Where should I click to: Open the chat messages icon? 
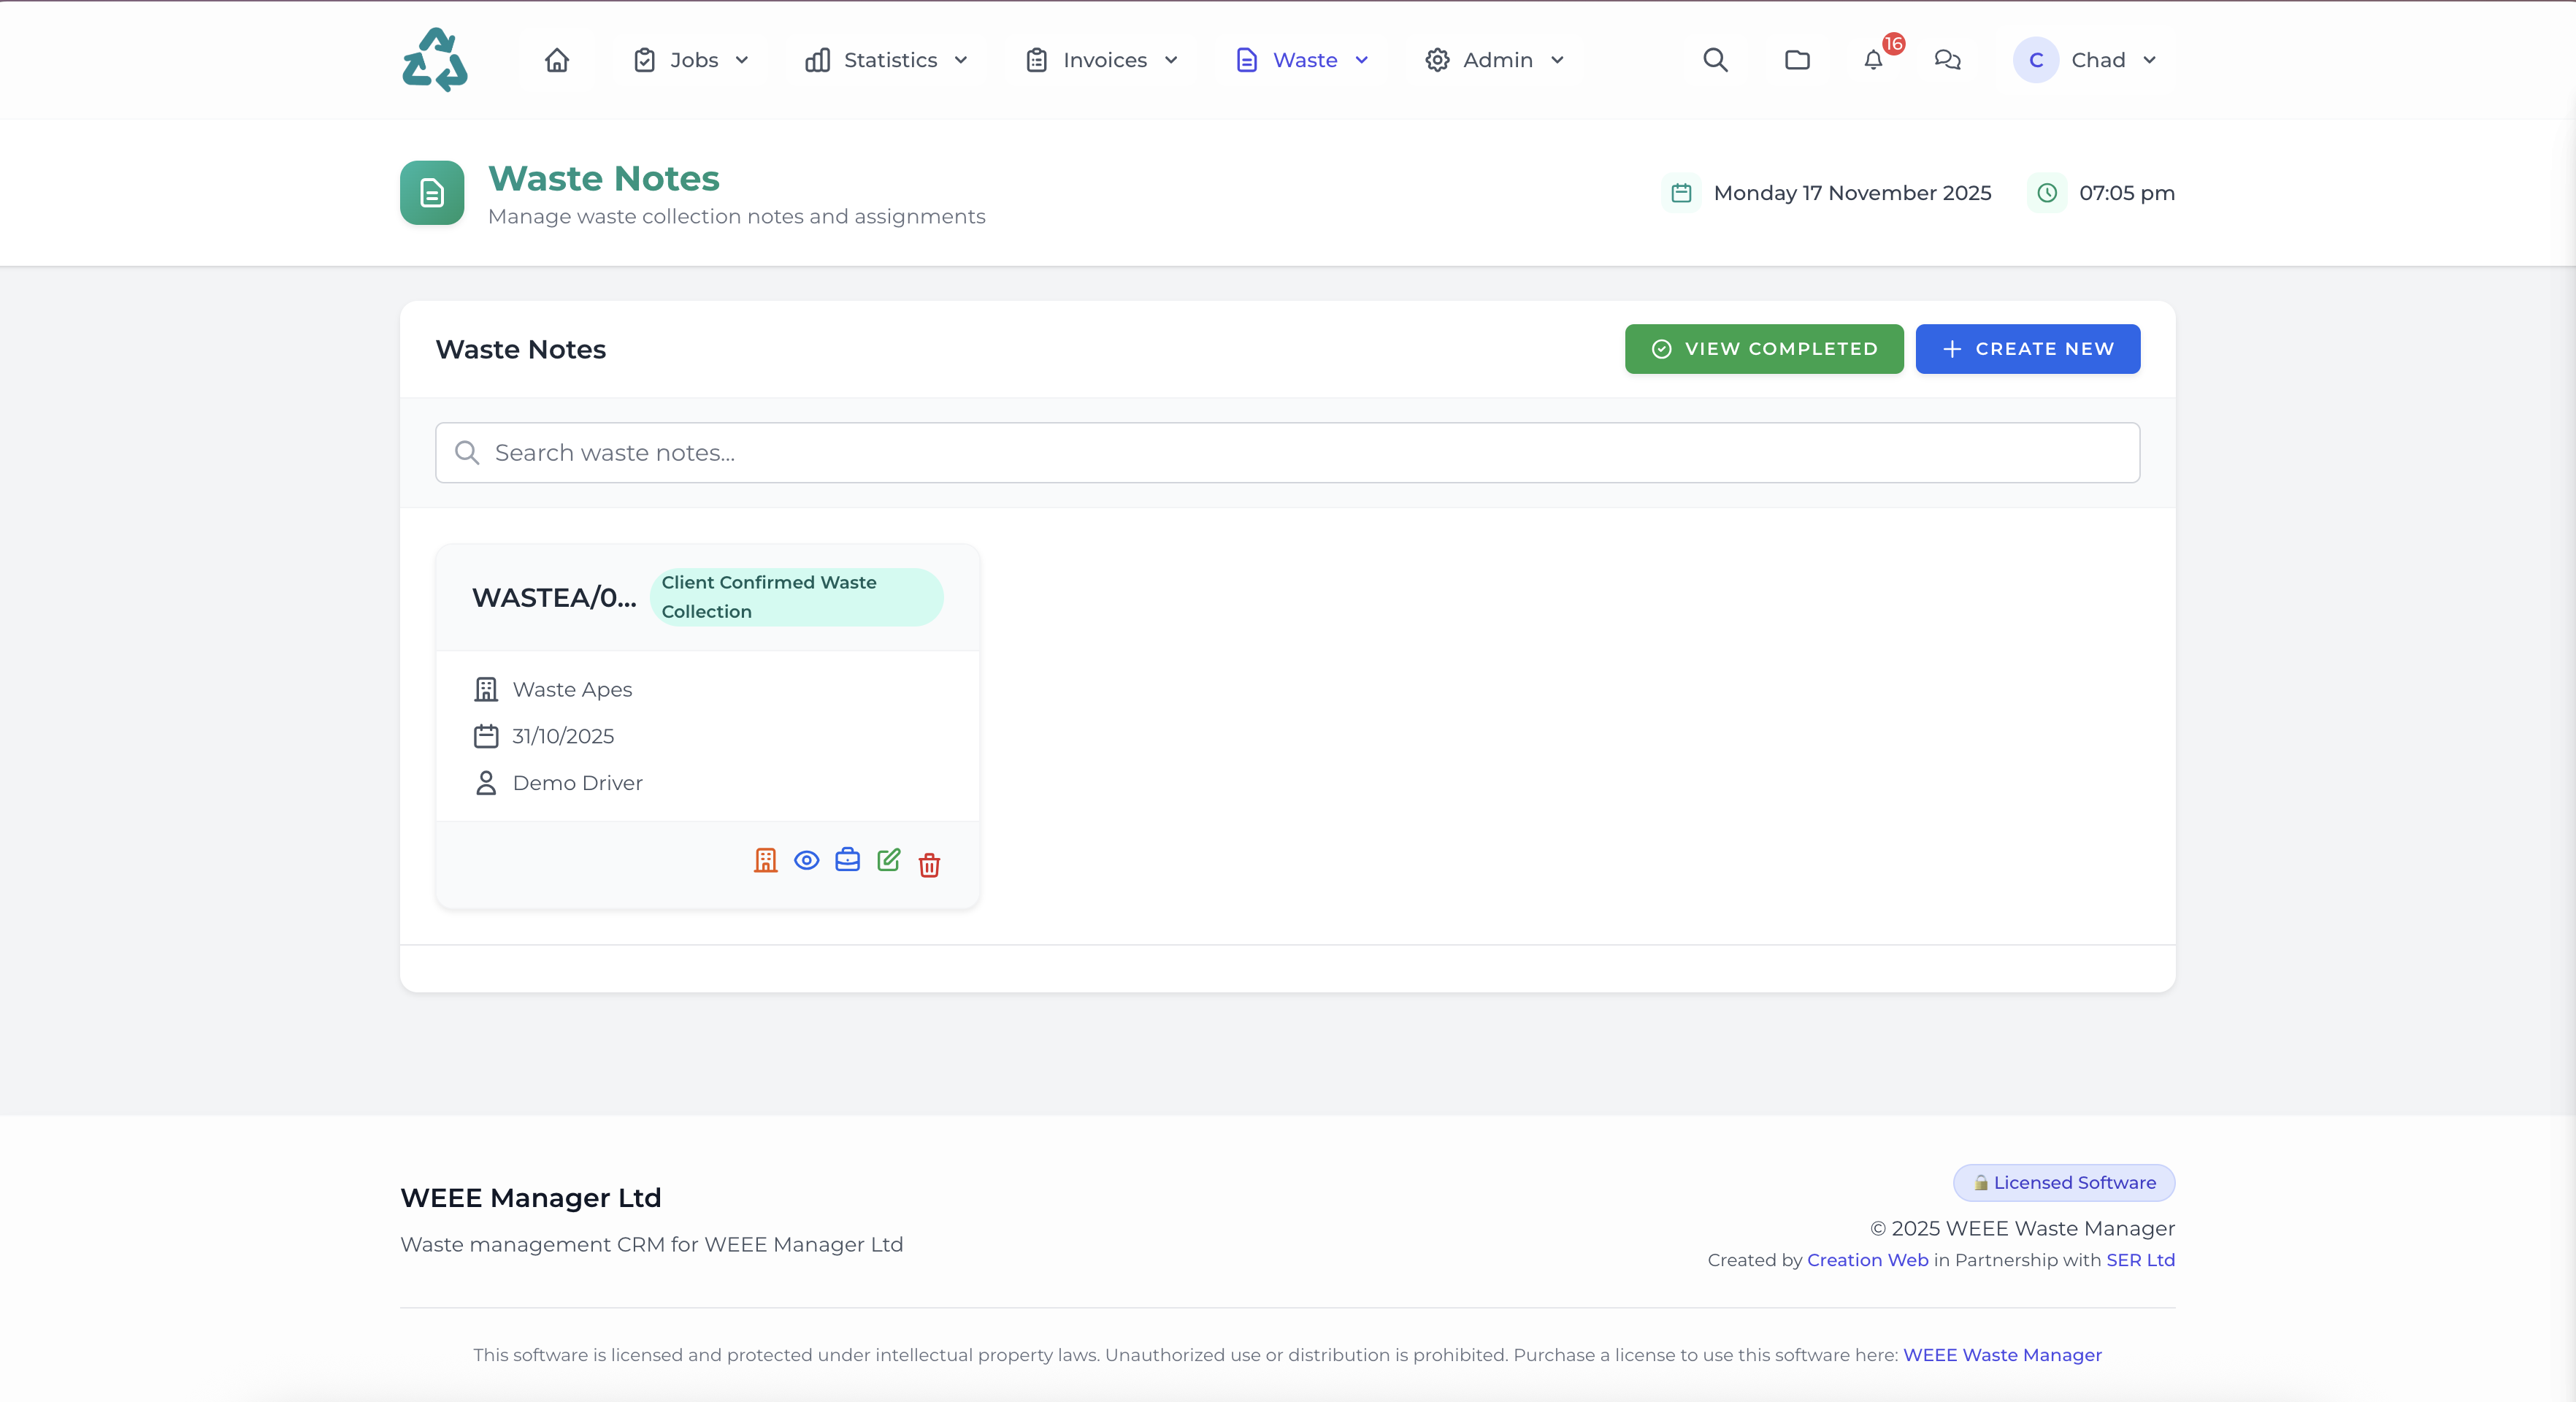click(x=1947, y=60)
